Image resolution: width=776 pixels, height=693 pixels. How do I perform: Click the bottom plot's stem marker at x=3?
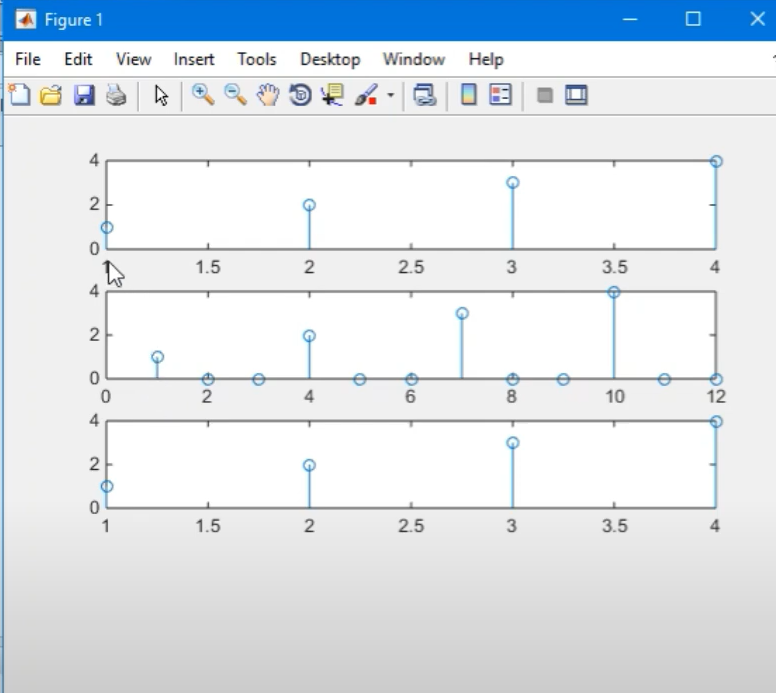(x=513, y=443)
